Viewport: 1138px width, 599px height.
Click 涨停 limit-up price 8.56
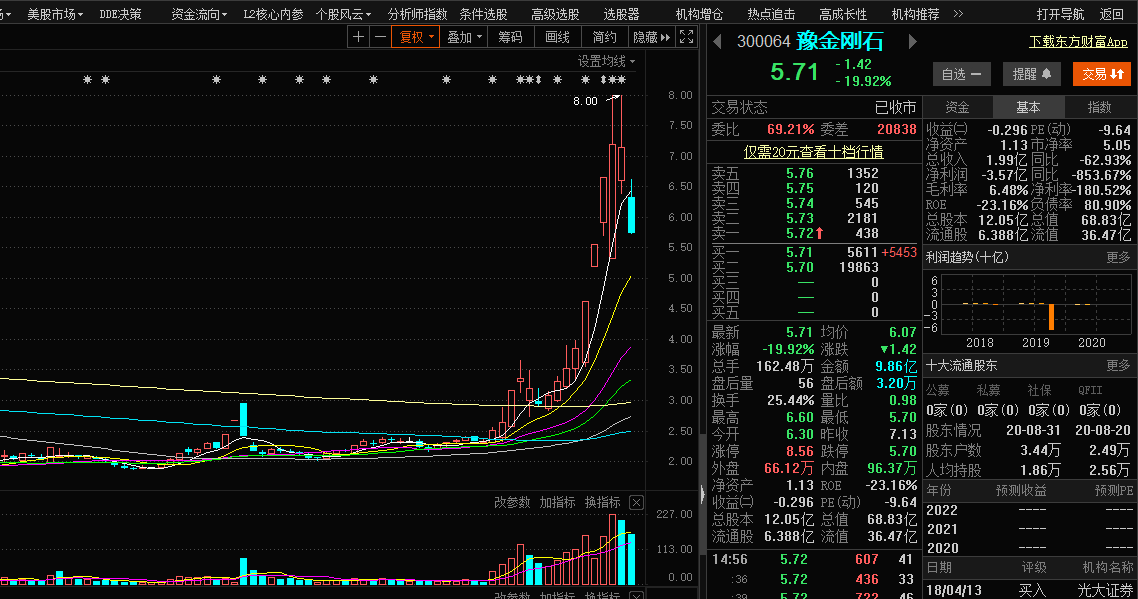(x=800, y=451)
